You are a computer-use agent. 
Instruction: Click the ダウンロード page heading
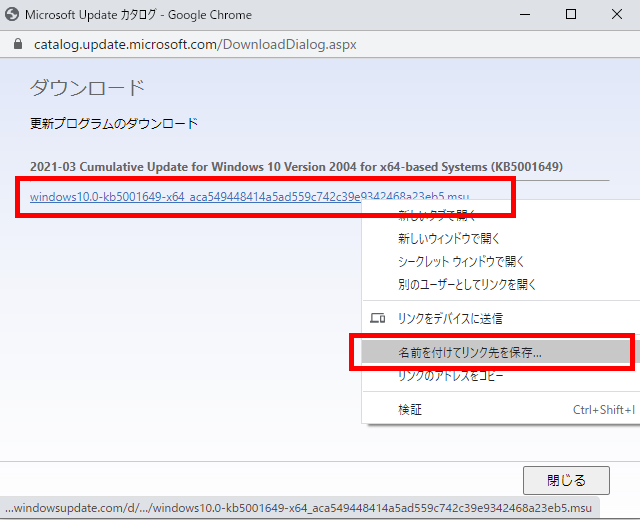[87, 88]
